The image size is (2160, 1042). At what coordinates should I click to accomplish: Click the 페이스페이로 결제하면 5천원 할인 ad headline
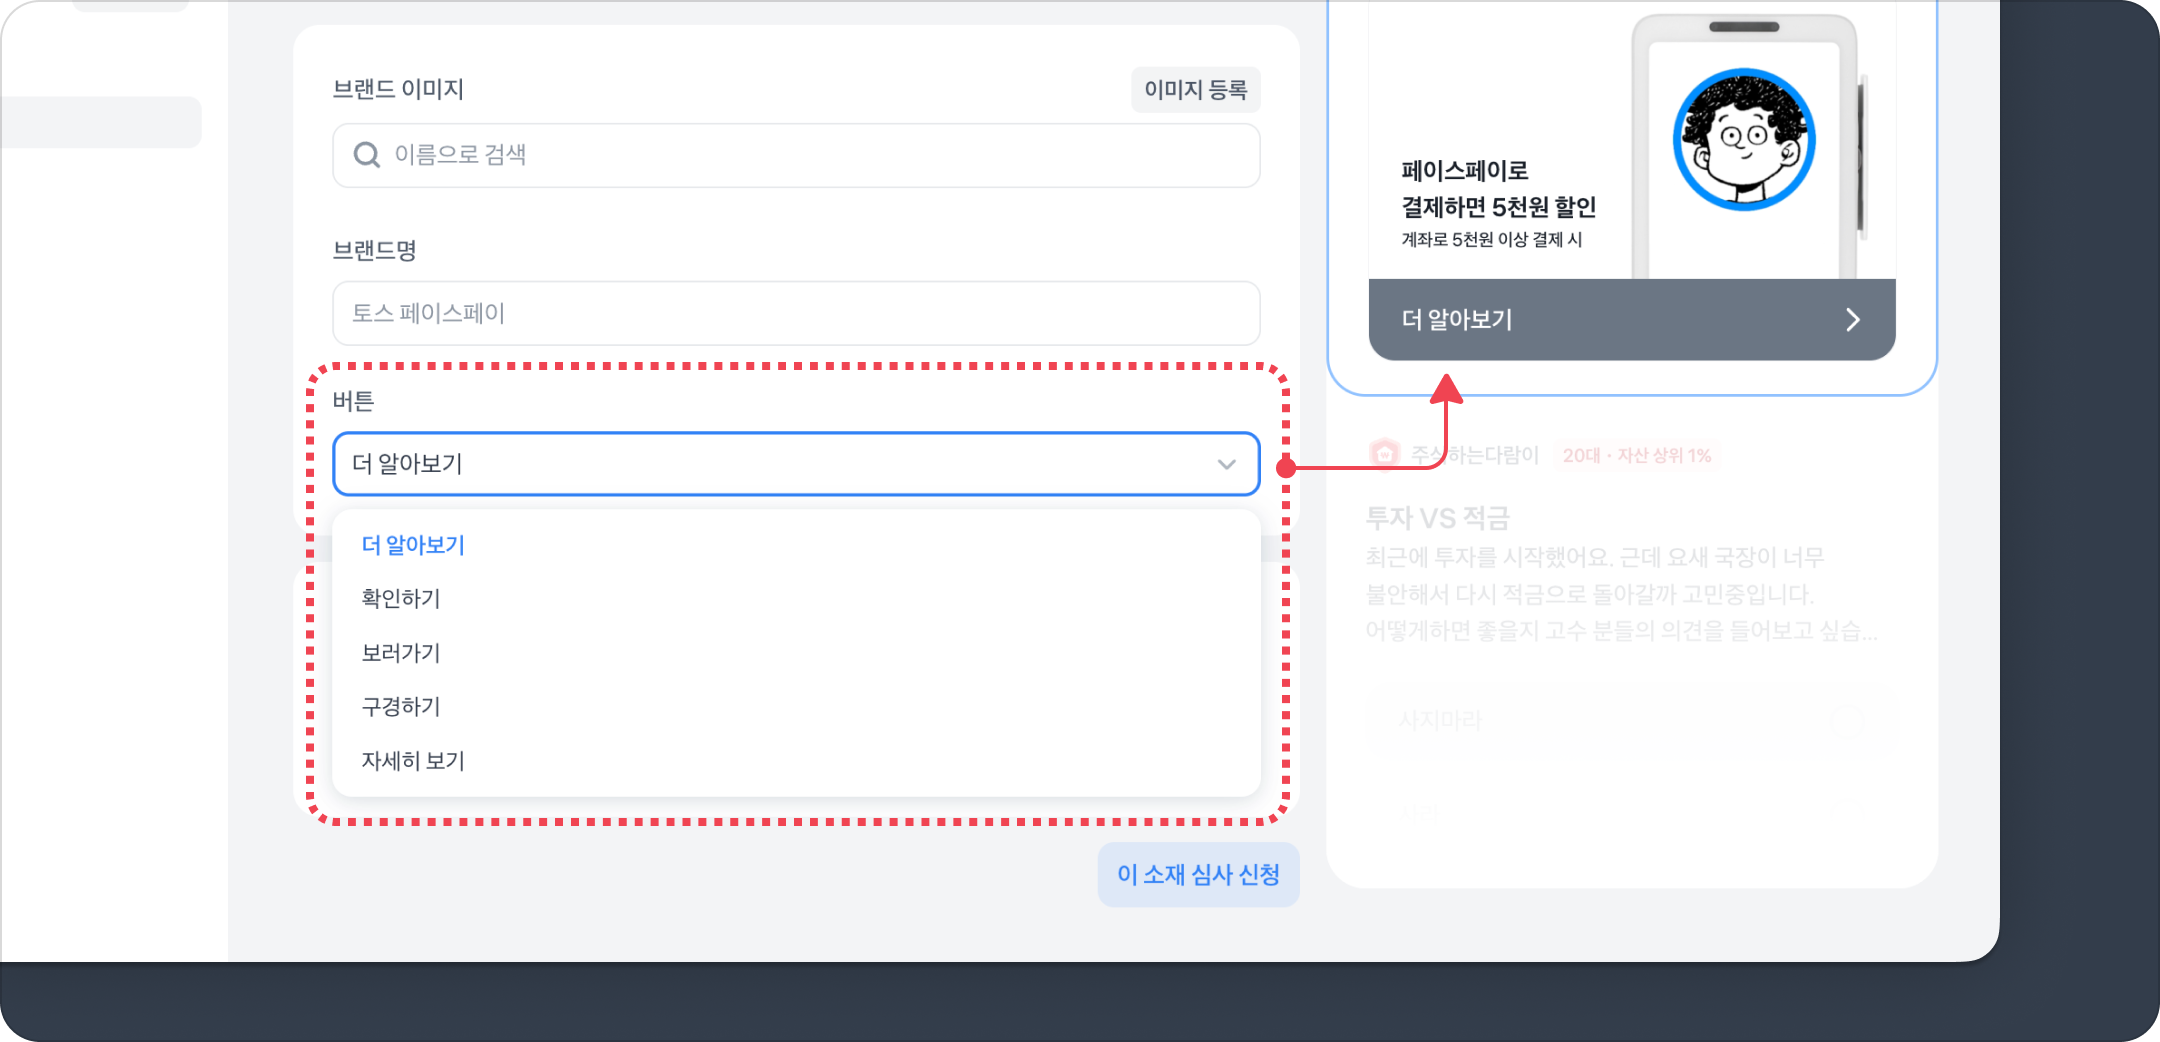tap(1498, 189)
